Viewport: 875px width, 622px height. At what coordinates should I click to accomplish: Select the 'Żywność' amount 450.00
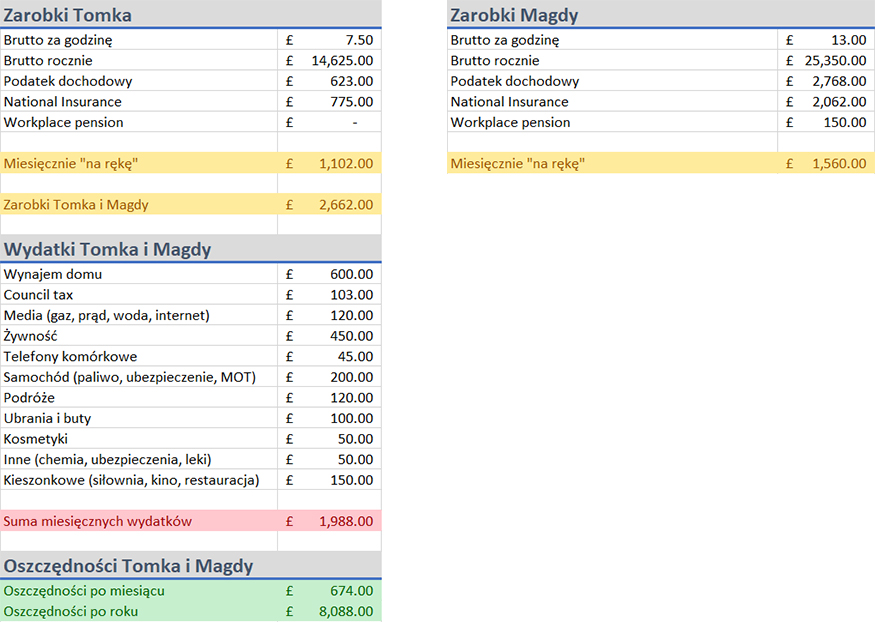351,336
